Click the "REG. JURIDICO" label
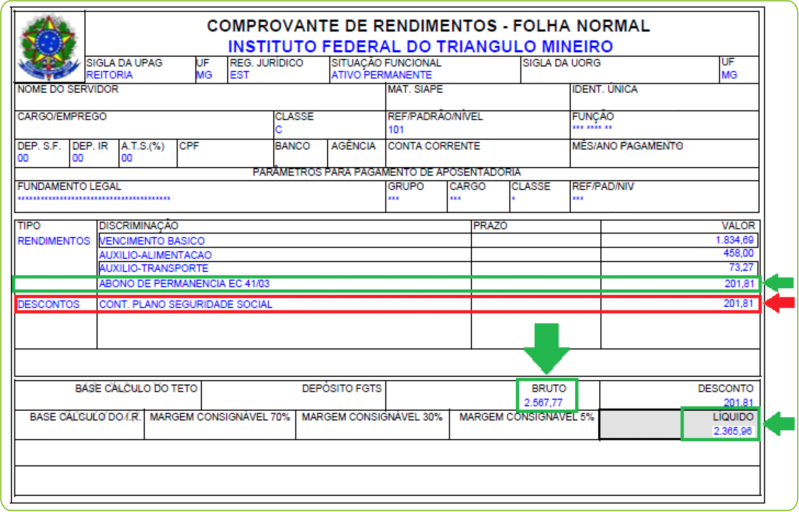This screenshot has width=799, height=512. click(266, 63)
